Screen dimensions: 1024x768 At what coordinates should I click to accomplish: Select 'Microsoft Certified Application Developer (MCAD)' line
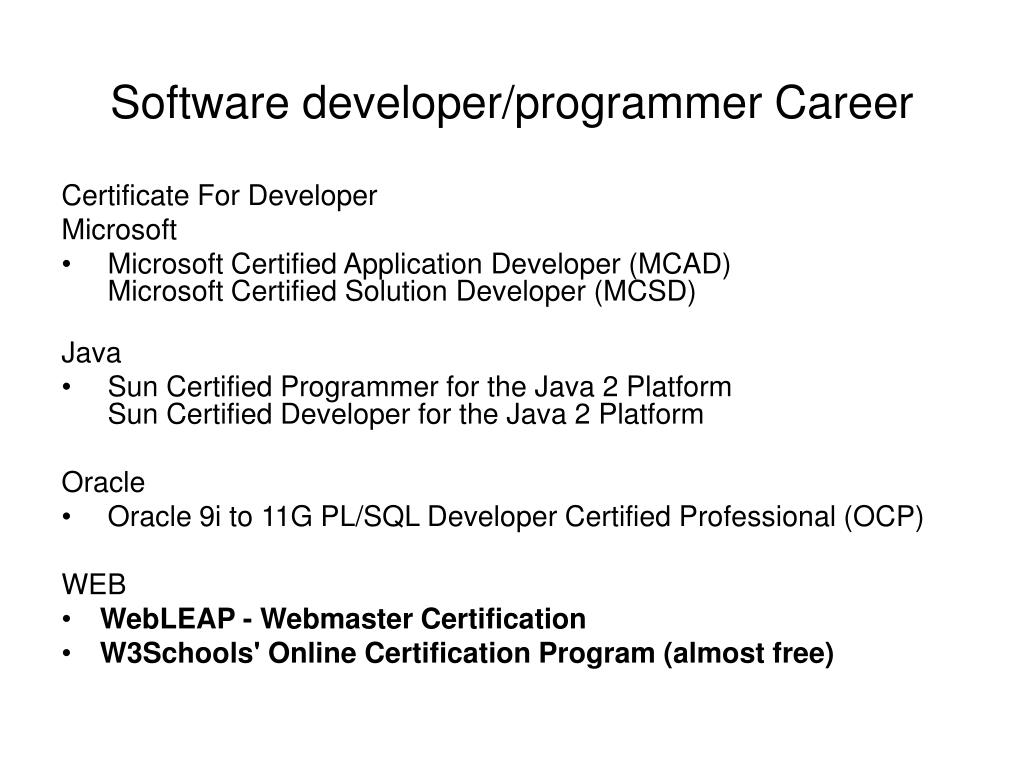pos(419,264)
